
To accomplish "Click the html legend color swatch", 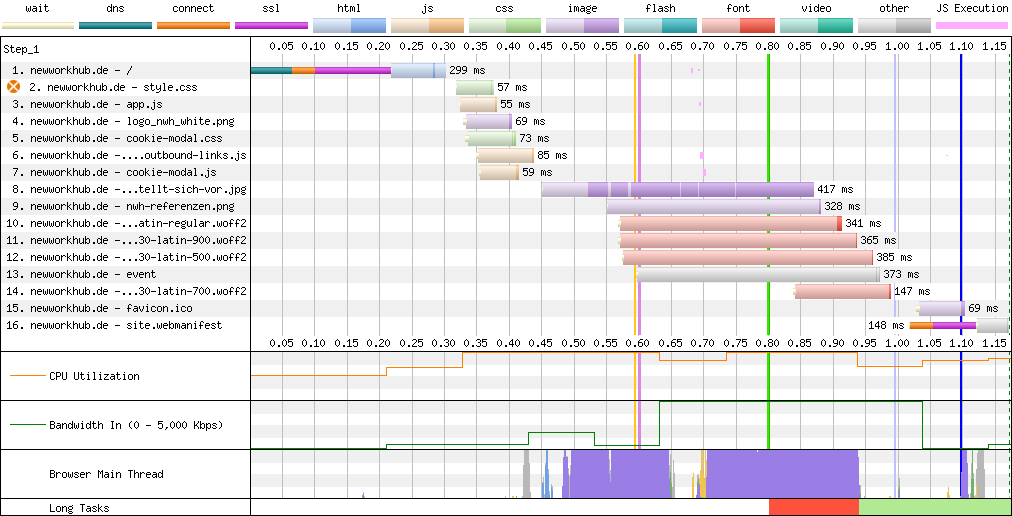I will tap(349, 25).
